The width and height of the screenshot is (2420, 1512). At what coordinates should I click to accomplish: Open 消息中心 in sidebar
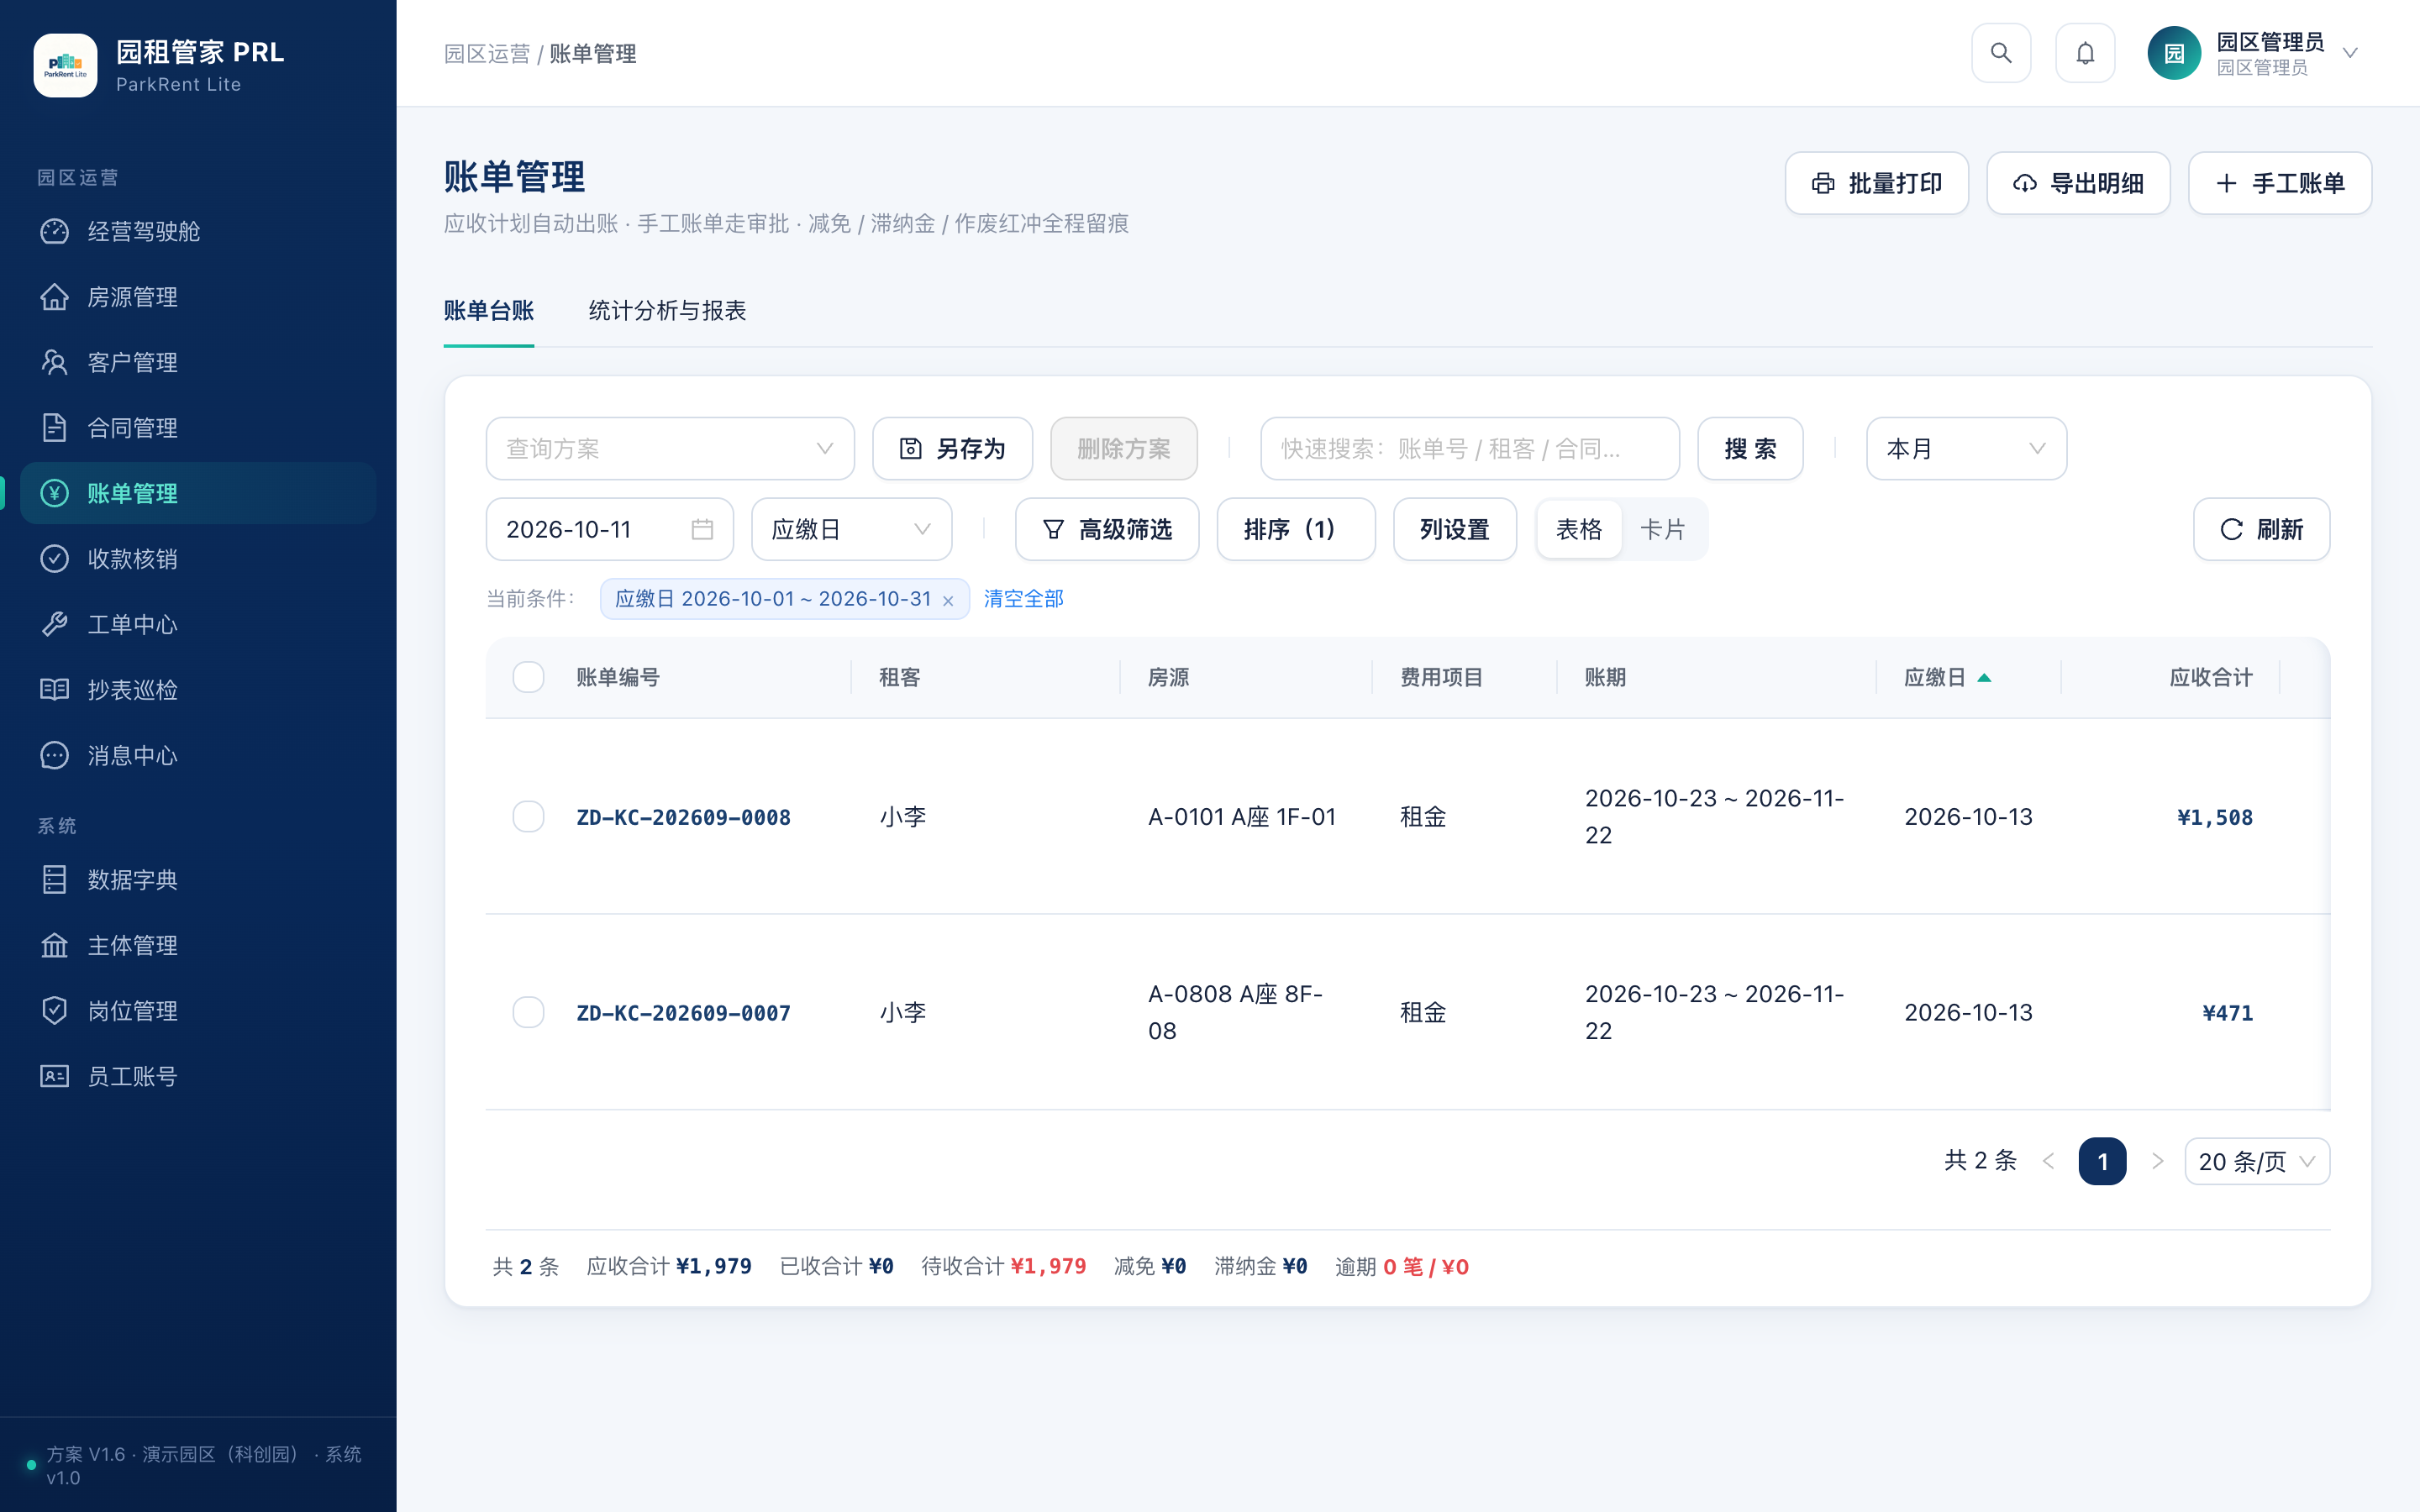(x=198, y=755)
